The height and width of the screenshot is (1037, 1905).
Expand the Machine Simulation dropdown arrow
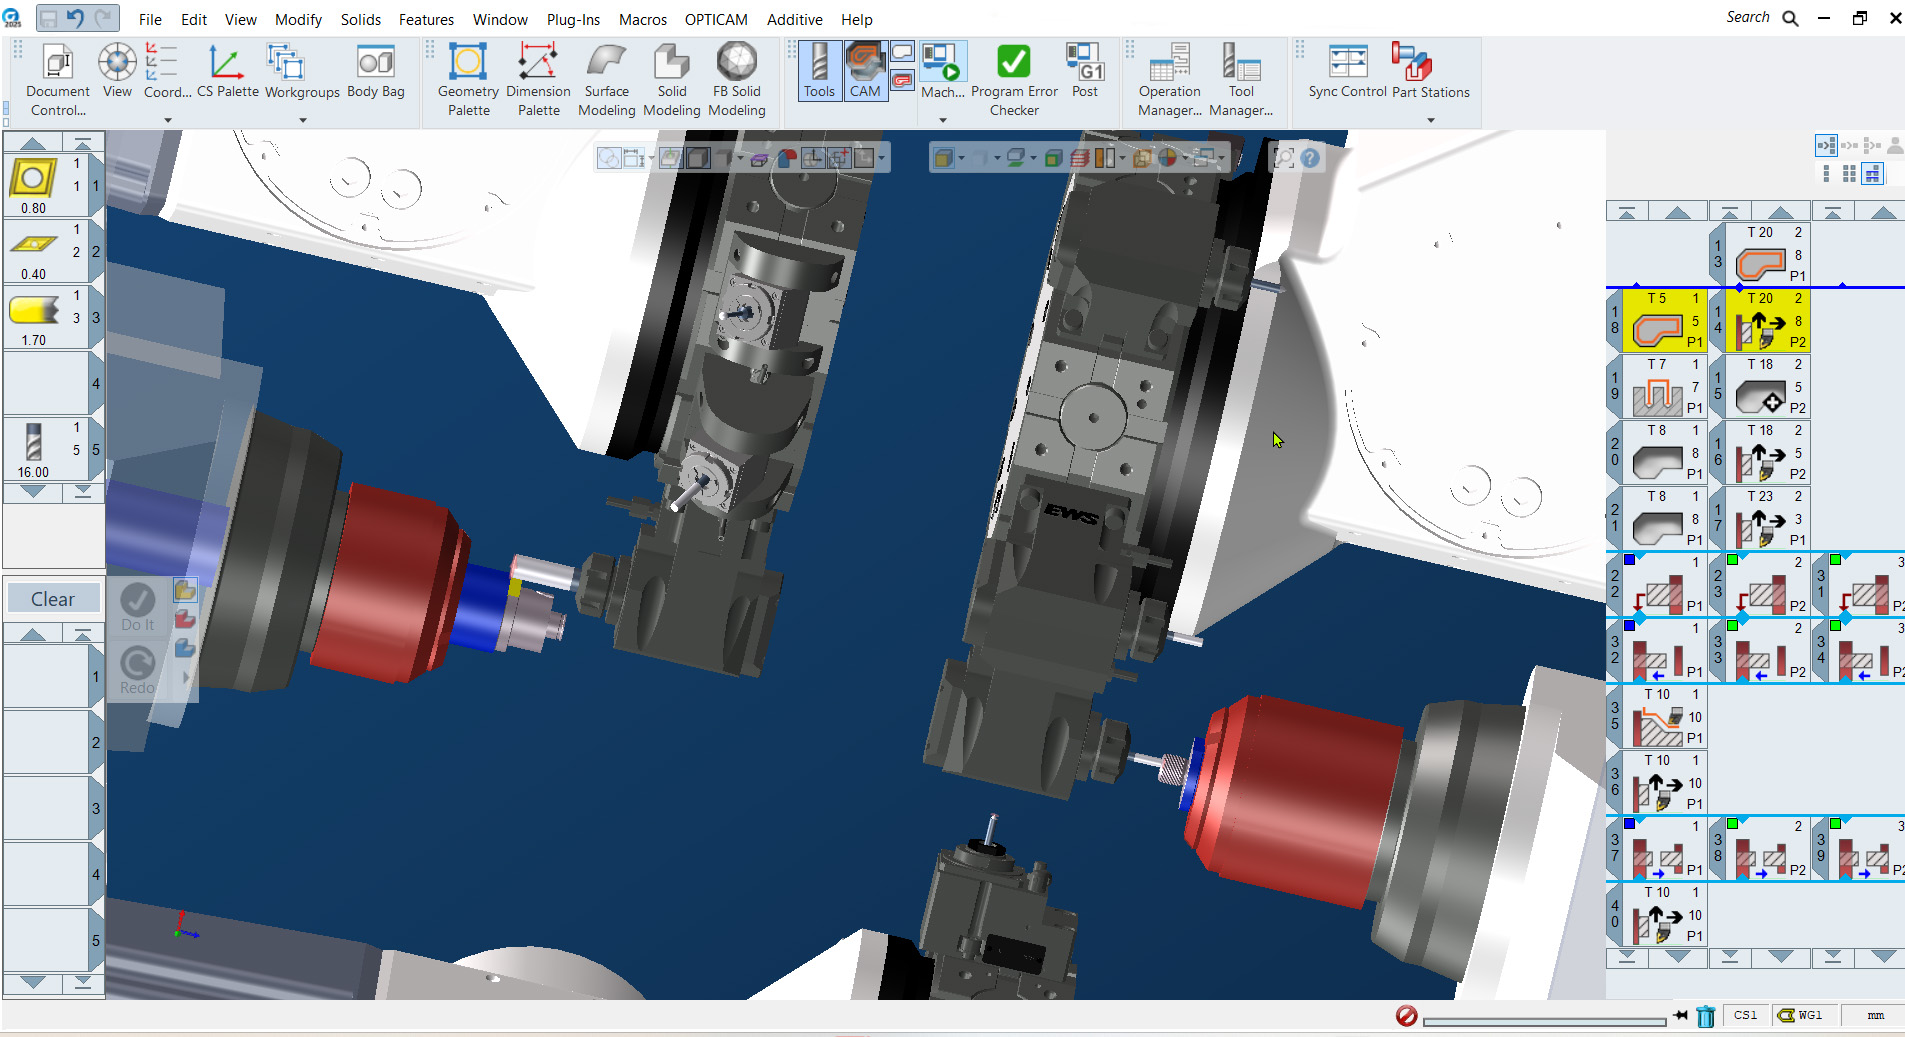[x=942, y=120]
